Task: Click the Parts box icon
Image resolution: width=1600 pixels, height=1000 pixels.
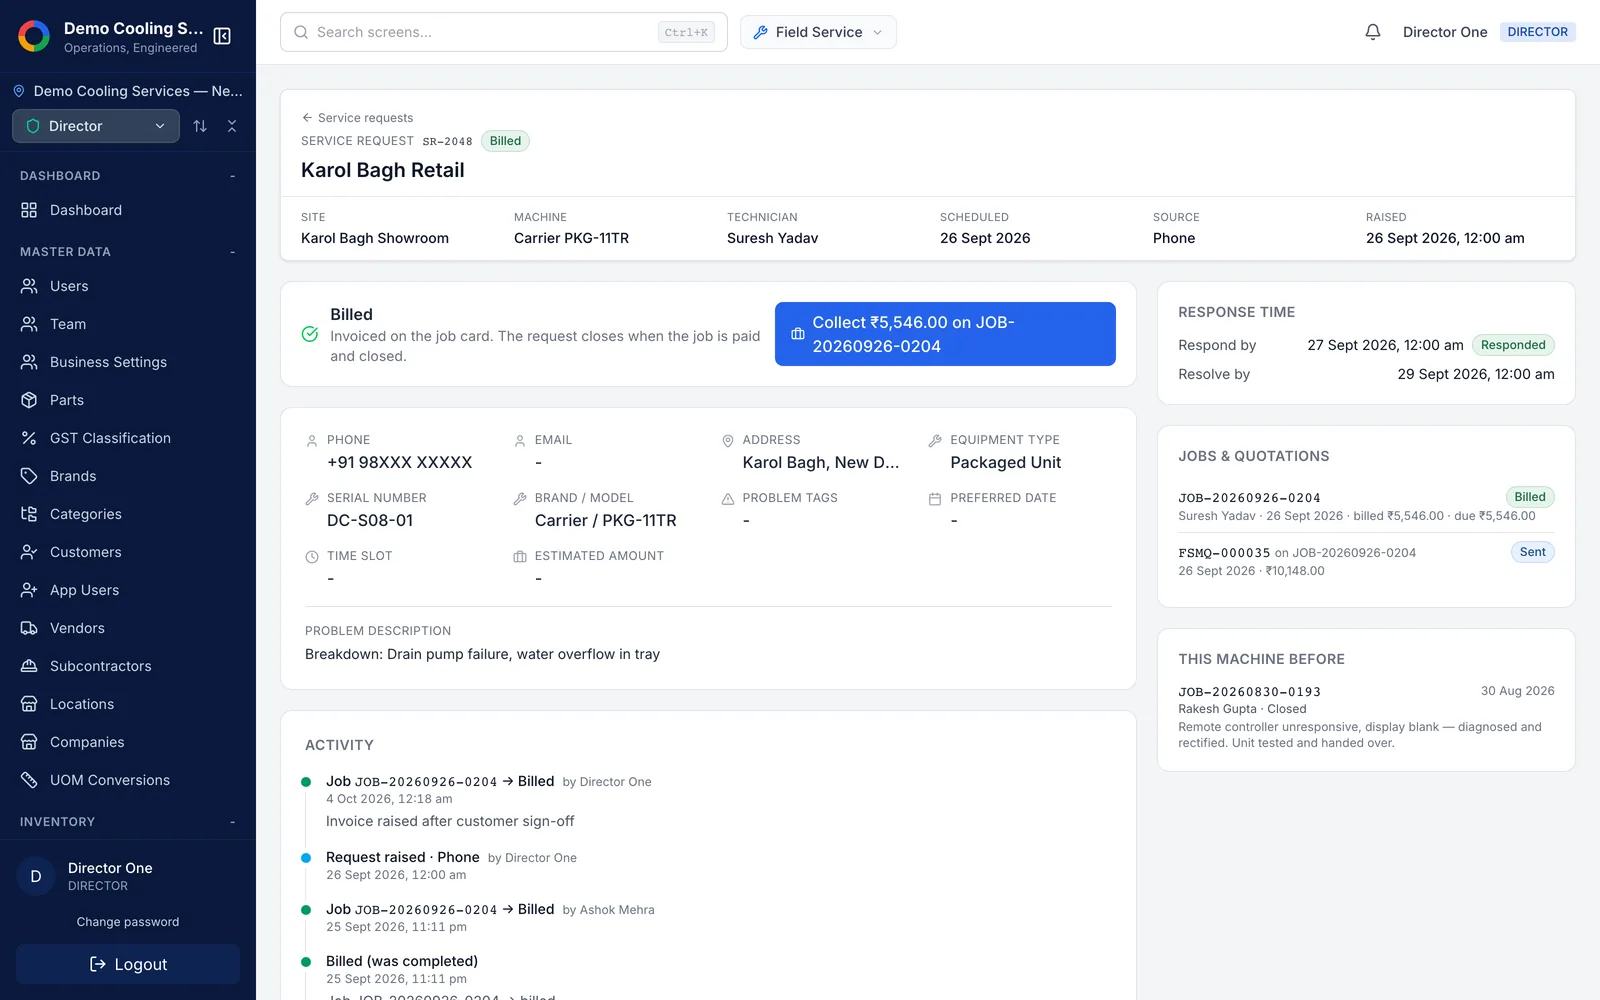Action: coord(29,400)
